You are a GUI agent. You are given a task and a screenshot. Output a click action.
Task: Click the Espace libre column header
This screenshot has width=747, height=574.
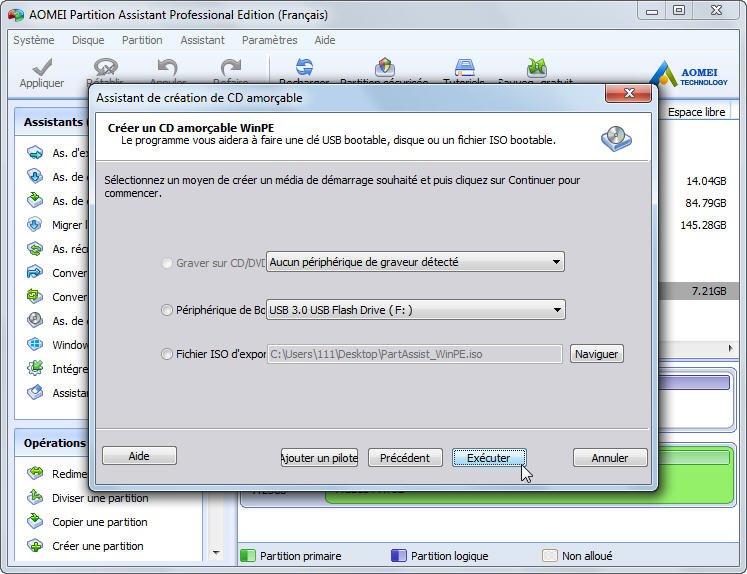click(x=697, y=112)
